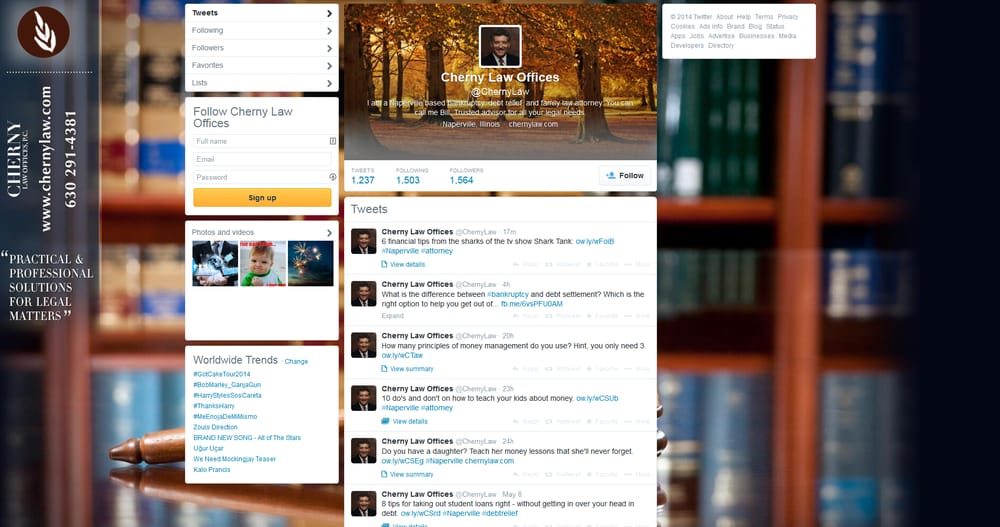
Task: Open the Favorites item in sidebar
Action: click(x=261, y=65)
